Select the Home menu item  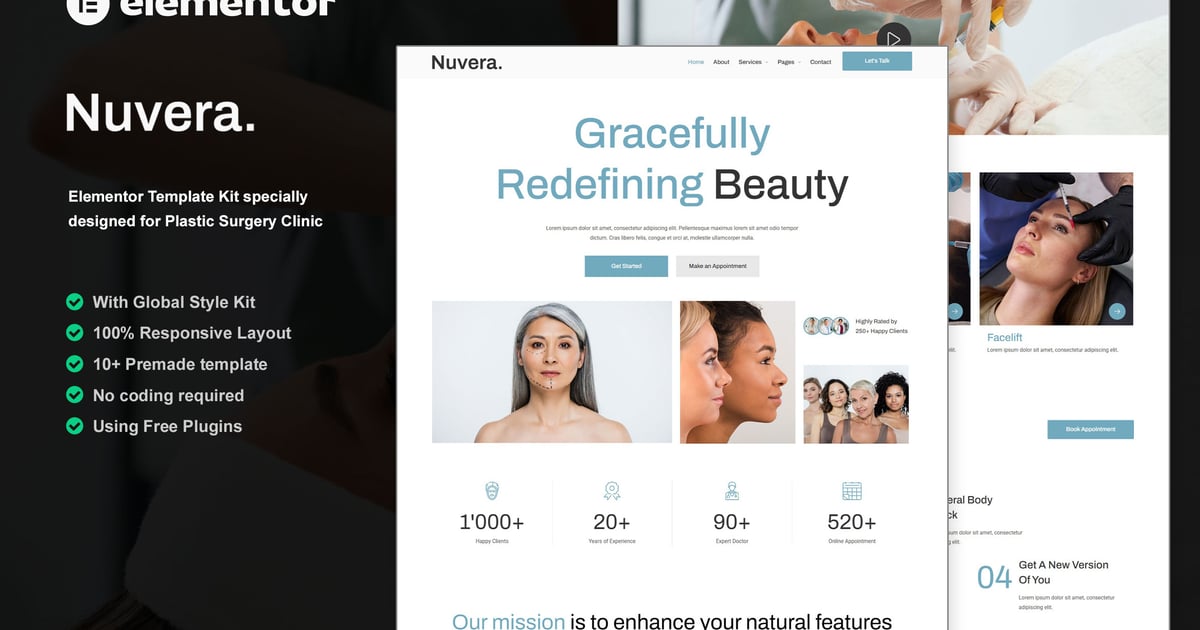[696, 62]
